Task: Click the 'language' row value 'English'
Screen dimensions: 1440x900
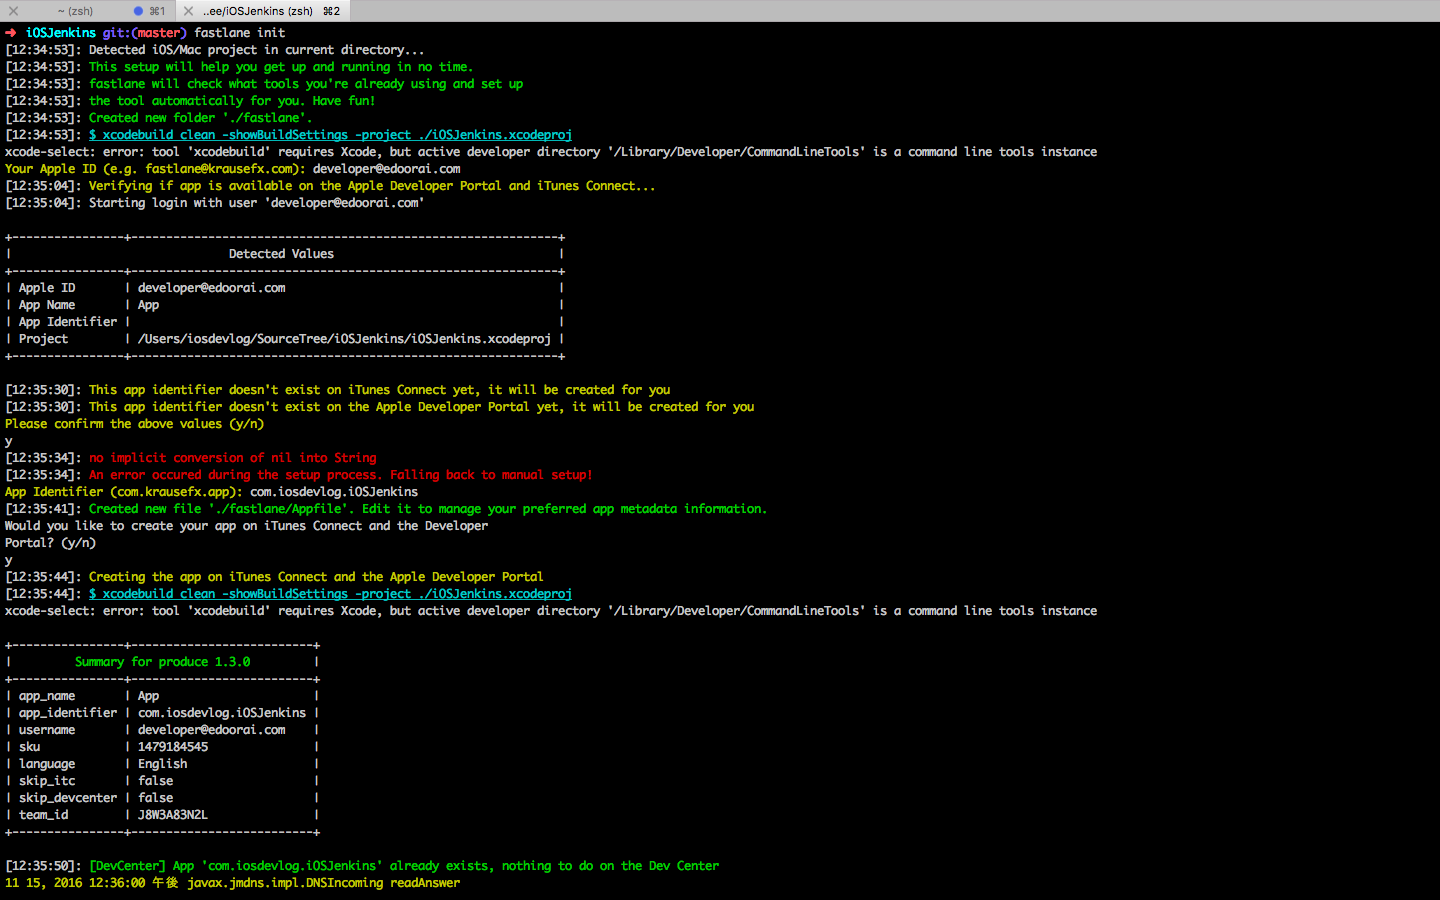Action: click(x=163, y=764)
